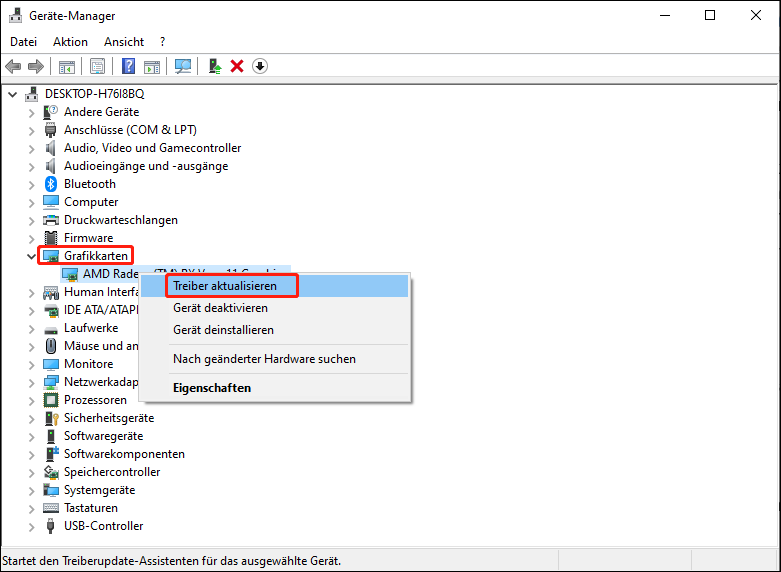This screenshot has width=781, height=572.
Task: Click the Mäuse mouse icon
Action: [x=51, y=346]
